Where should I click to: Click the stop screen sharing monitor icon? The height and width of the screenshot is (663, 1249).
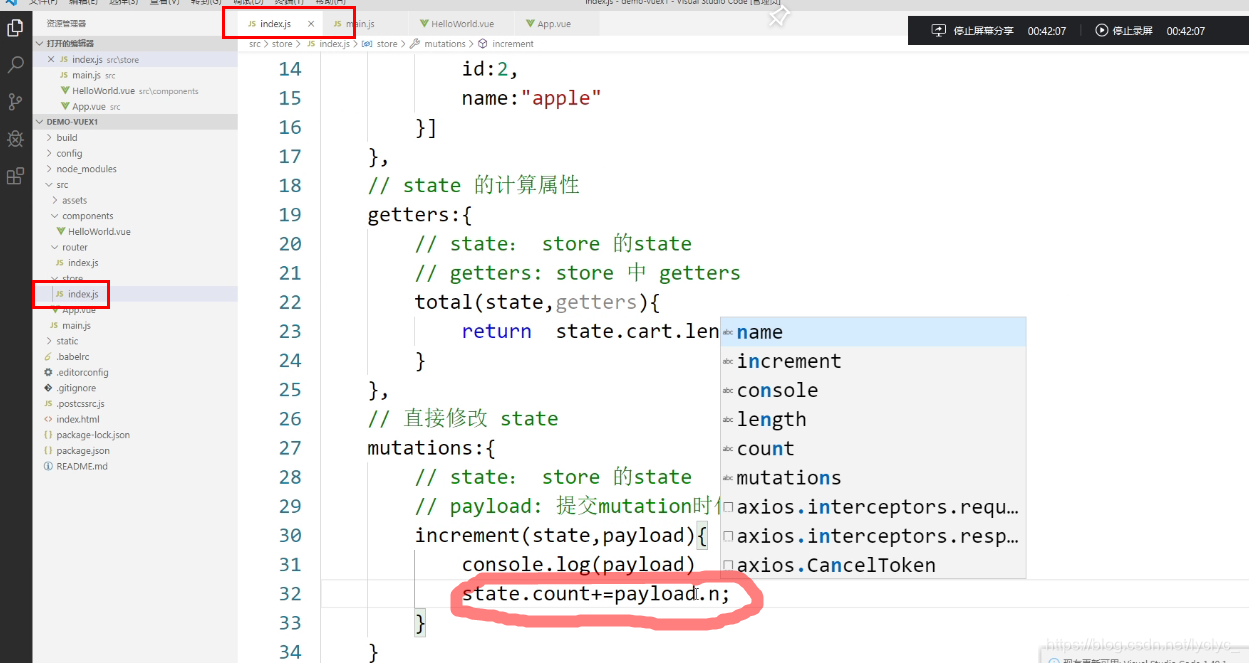click(x=938, y=31)
